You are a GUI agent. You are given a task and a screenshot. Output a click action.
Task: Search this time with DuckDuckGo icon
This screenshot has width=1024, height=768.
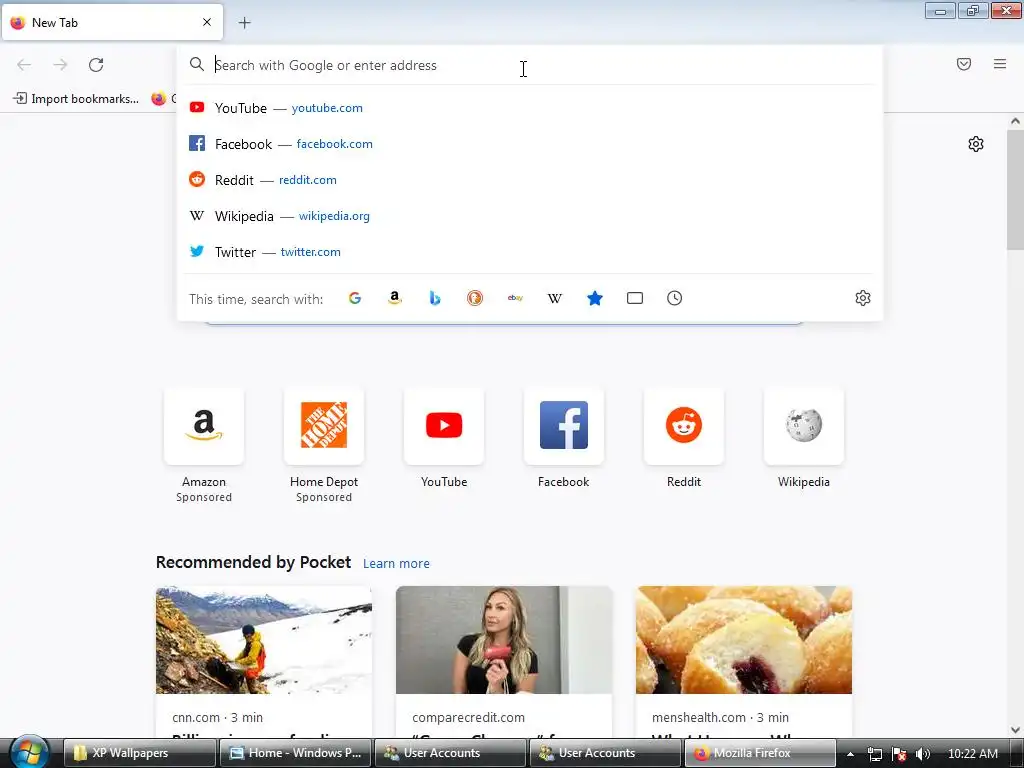tap(475, 298)
